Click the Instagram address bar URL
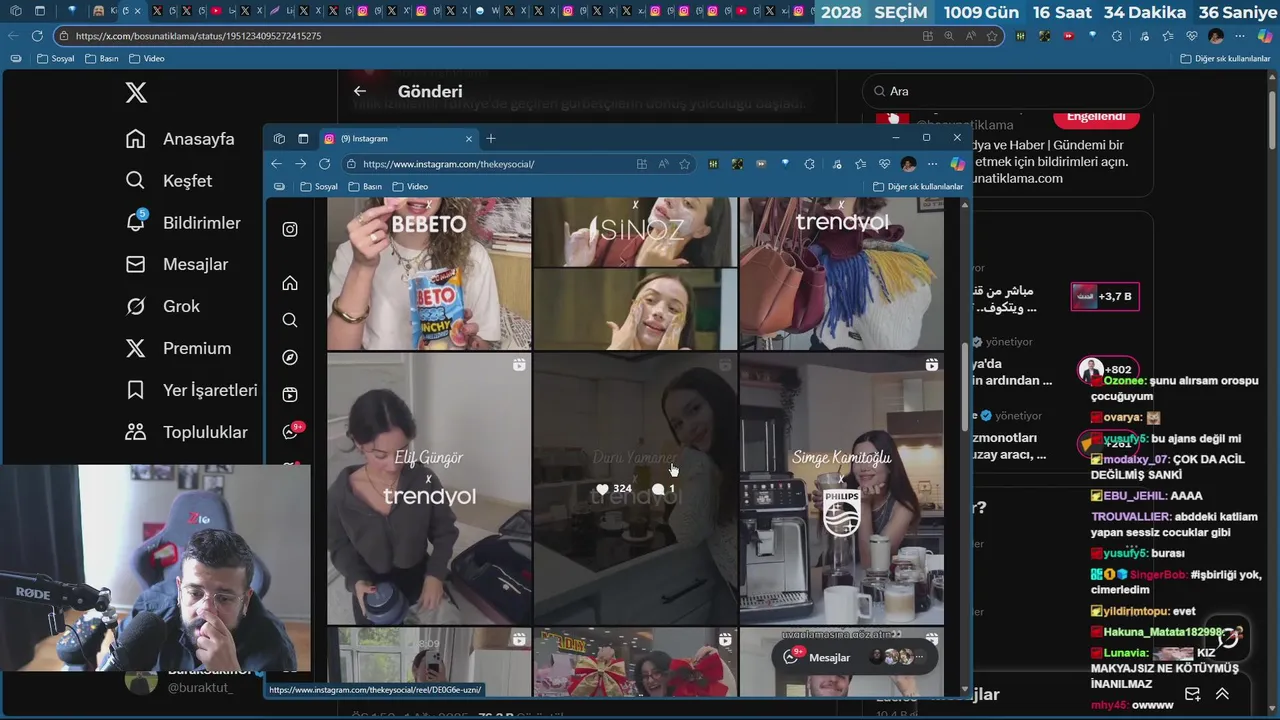1280x720 pixels. pos(448,164)
